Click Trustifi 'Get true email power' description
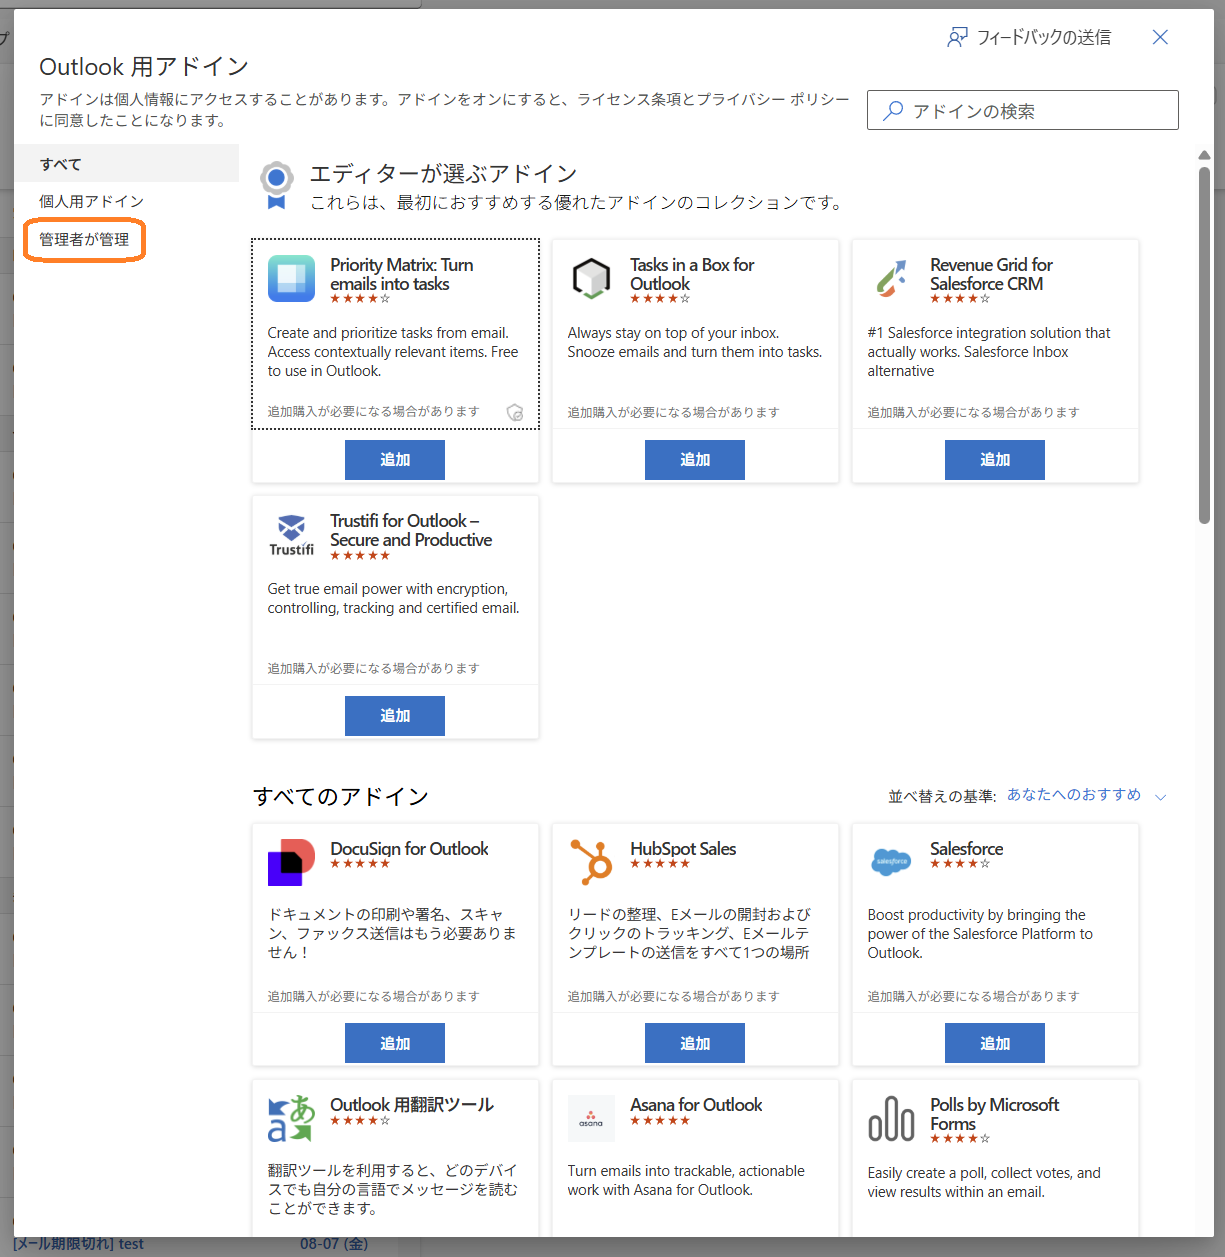The width and height of the screenshot is (1225, 1257). (393, 598)
